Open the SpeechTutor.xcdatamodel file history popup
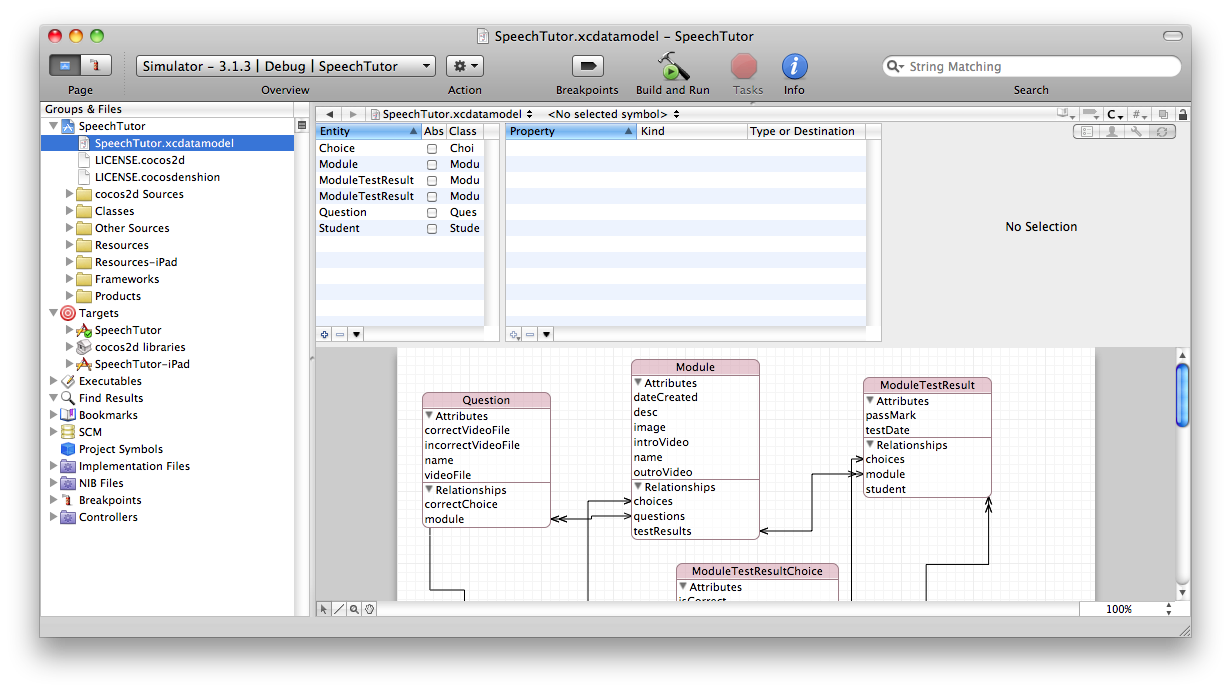 [x=451, y=114]
